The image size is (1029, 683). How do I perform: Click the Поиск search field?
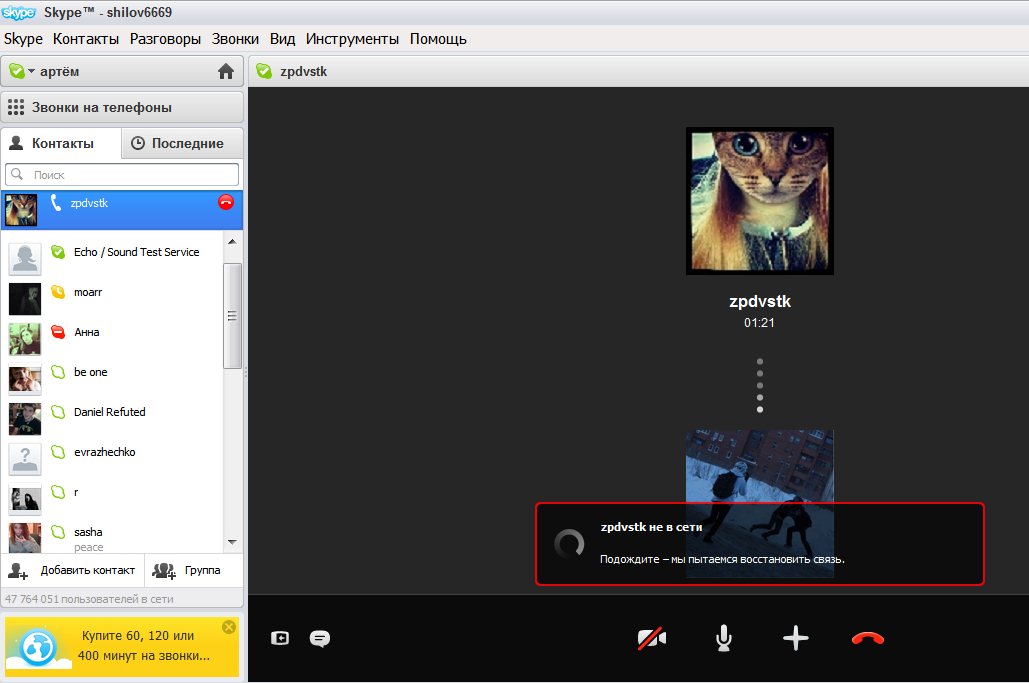pyautogui.click(x=122, y=175)
